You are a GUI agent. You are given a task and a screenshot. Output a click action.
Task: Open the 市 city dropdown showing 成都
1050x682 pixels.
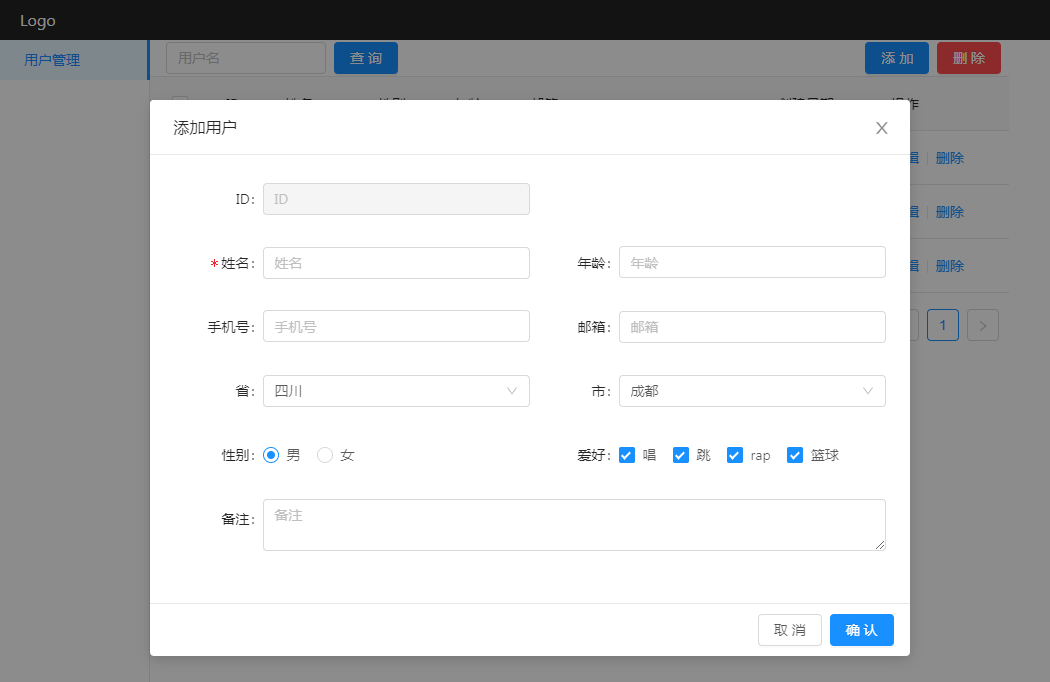752,391
